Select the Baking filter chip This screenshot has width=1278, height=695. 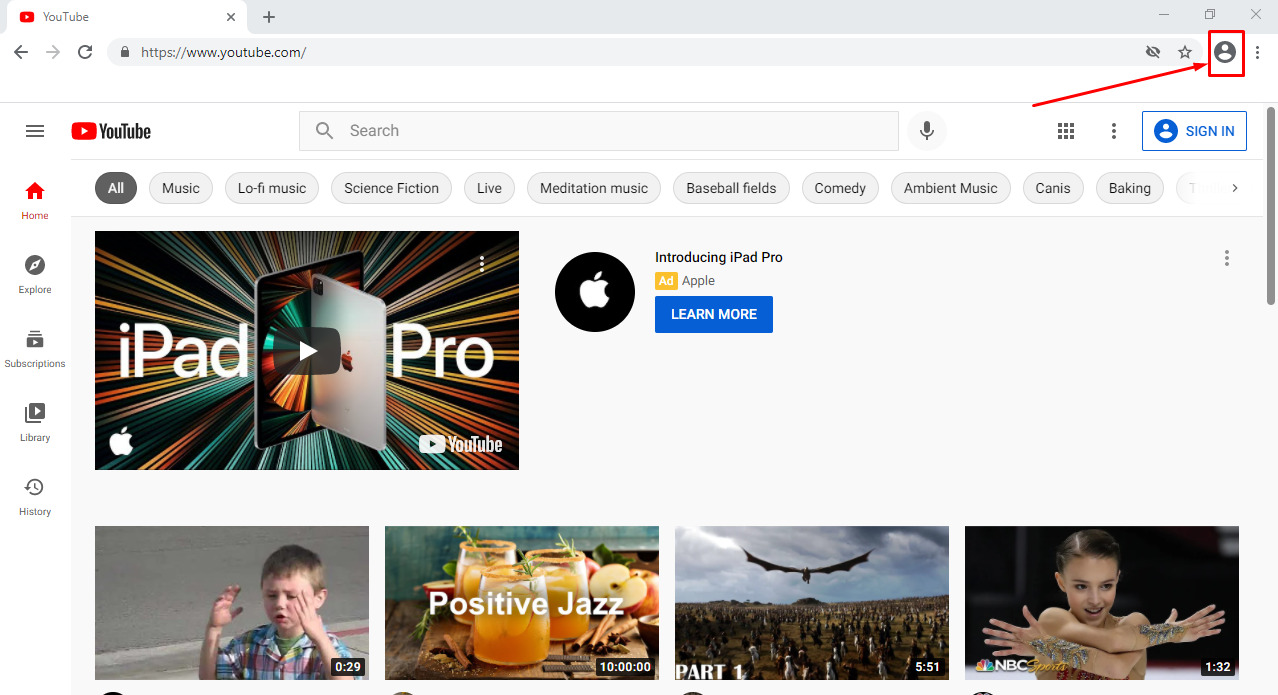pos(1130,188)
